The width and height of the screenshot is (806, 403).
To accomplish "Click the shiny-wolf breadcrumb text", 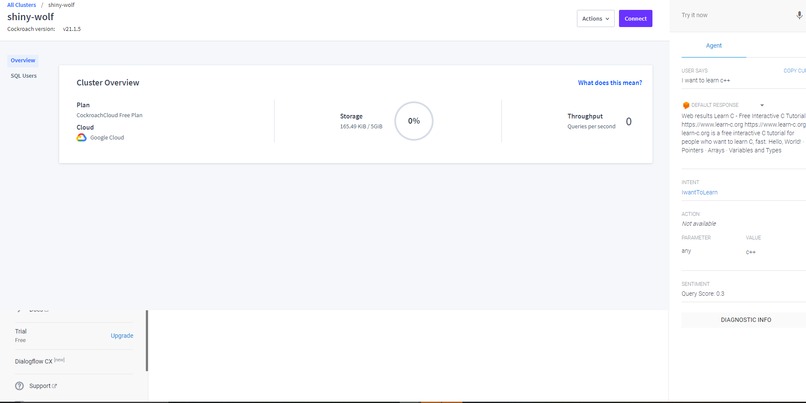I will point(61,5).
